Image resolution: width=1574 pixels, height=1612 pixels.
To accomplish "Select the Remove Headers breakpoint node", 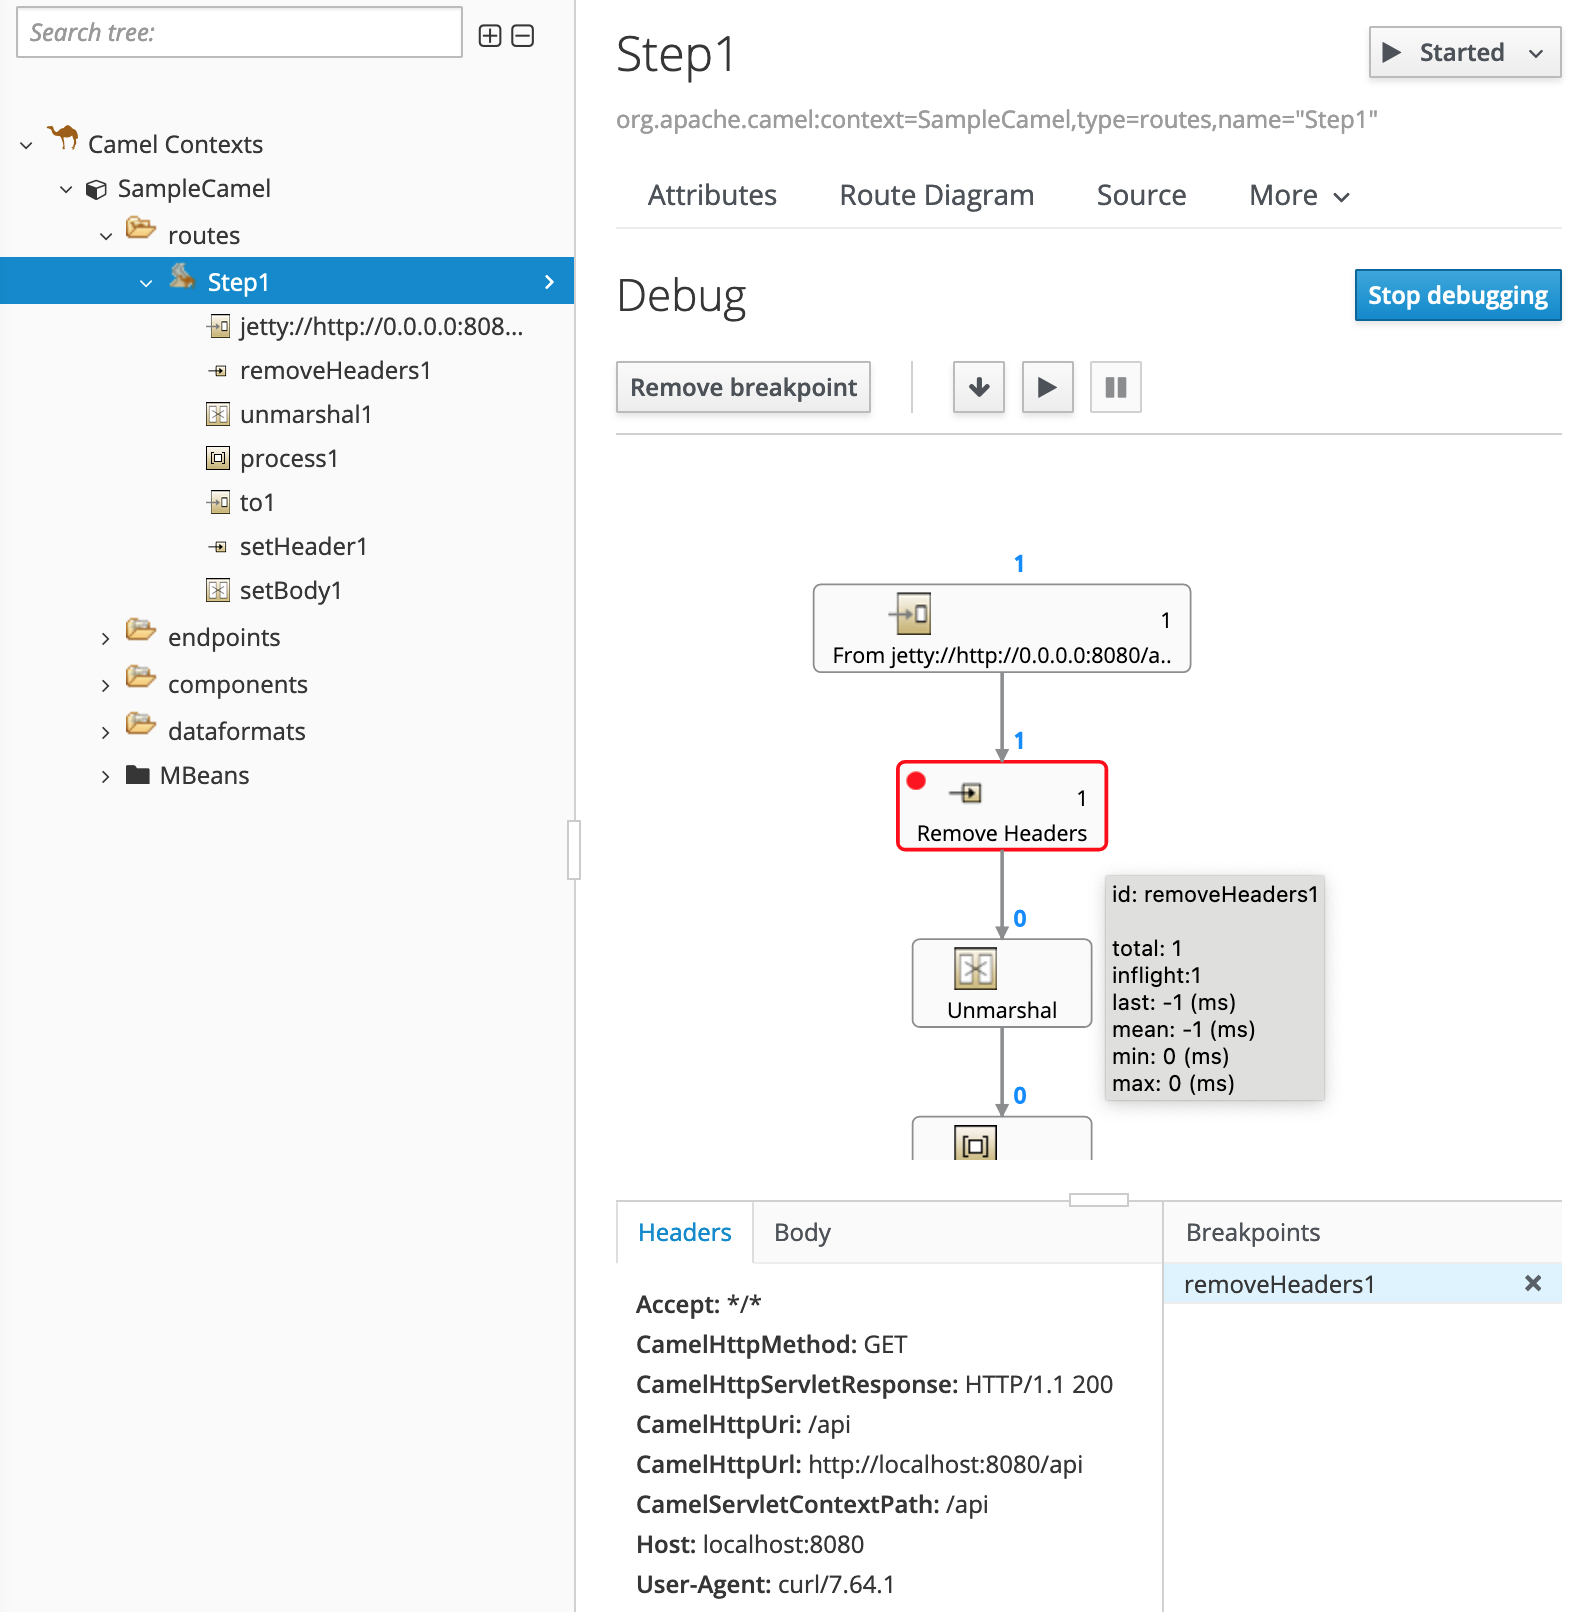I will (1001, 806).
